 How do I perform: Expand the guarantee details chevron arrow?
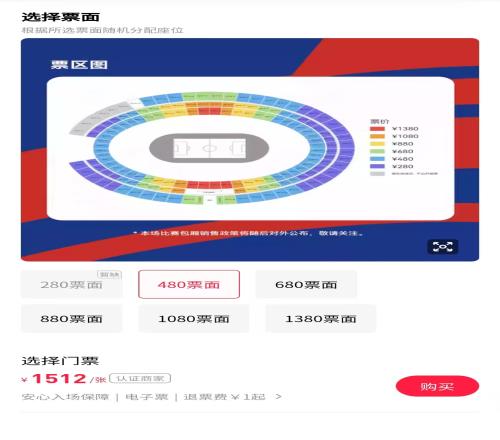coord(279,397)
